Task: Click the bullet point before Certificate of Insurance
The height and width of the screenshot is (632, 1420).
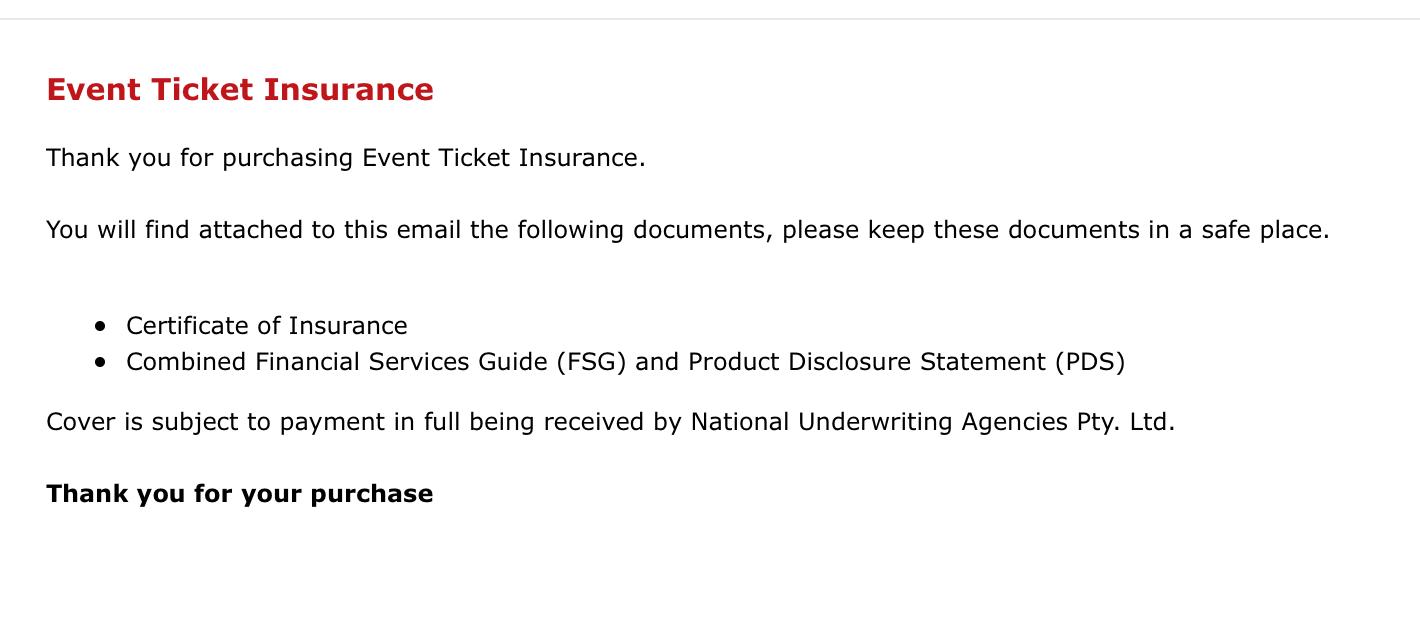Action: [100, 326]
